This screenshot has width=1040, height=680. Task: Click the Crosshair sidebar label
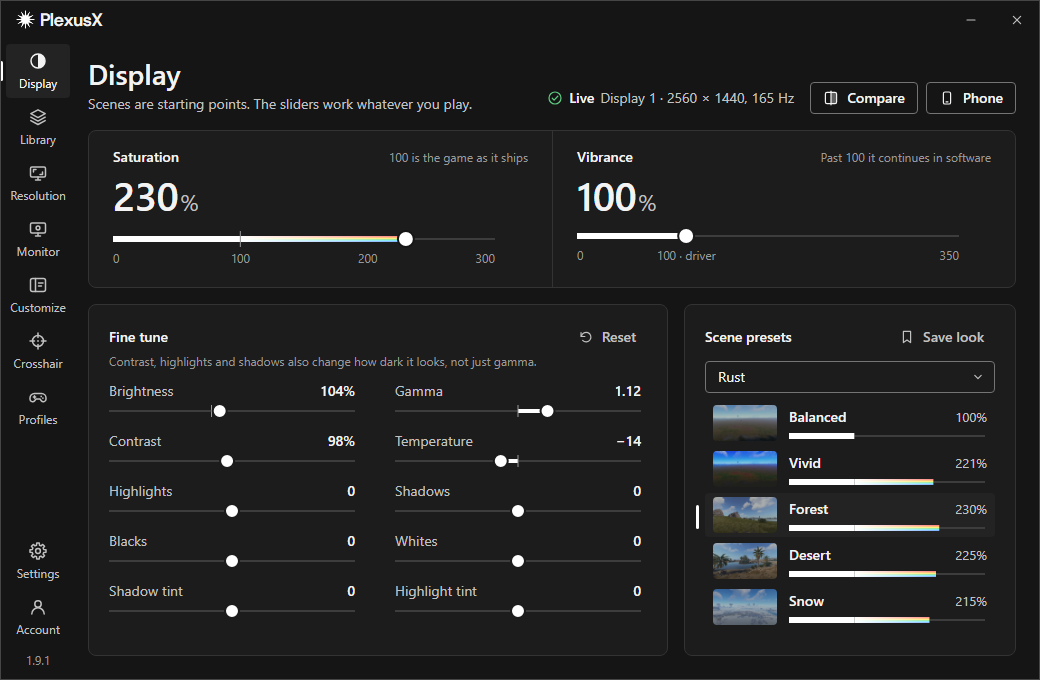(38, 364)
